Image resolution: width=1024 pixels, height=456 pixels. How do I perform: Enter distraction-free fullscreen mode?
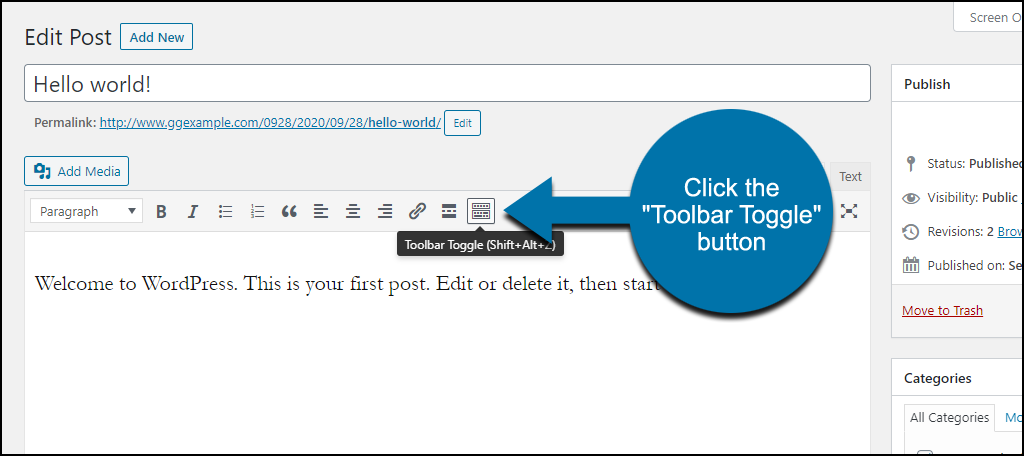tap(848, 211)
